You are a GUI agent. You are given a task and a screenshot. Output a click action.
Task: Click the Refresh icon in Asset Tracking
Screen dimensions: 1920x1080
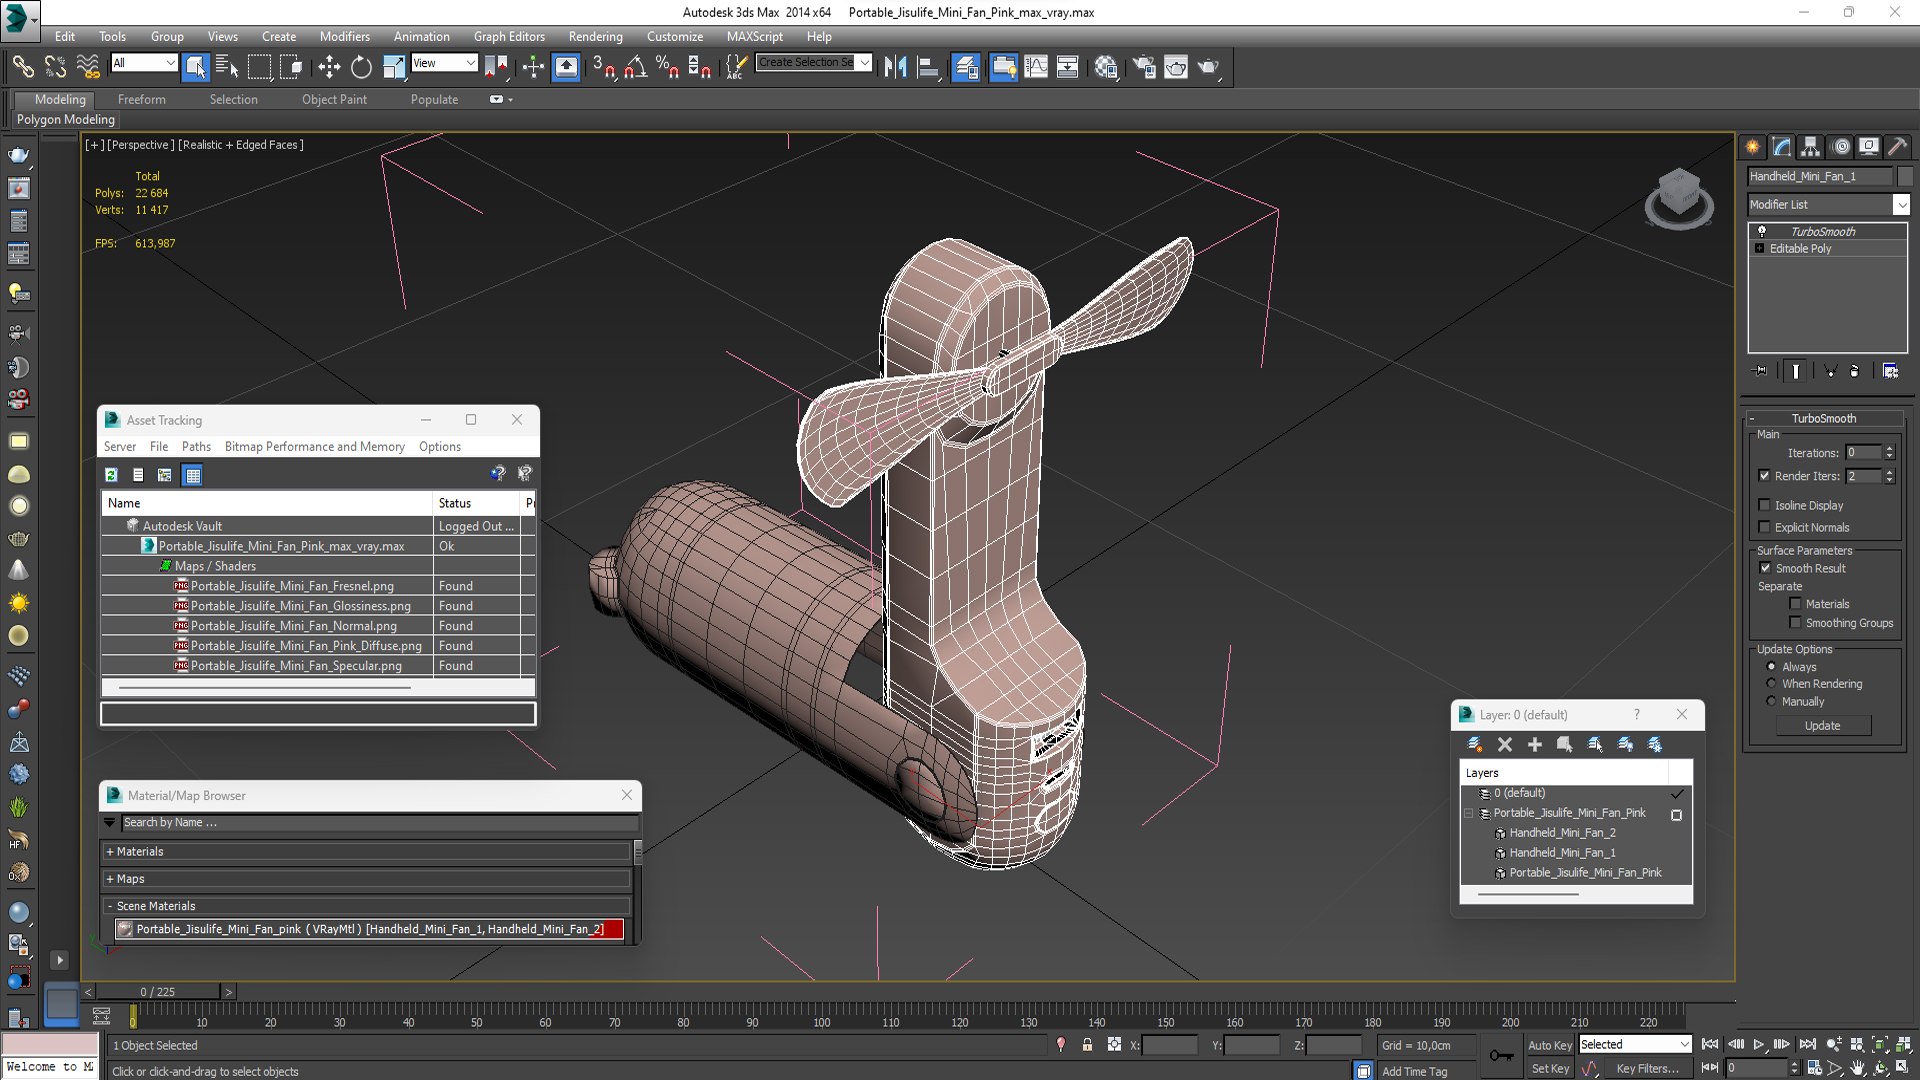pos(111,475)
